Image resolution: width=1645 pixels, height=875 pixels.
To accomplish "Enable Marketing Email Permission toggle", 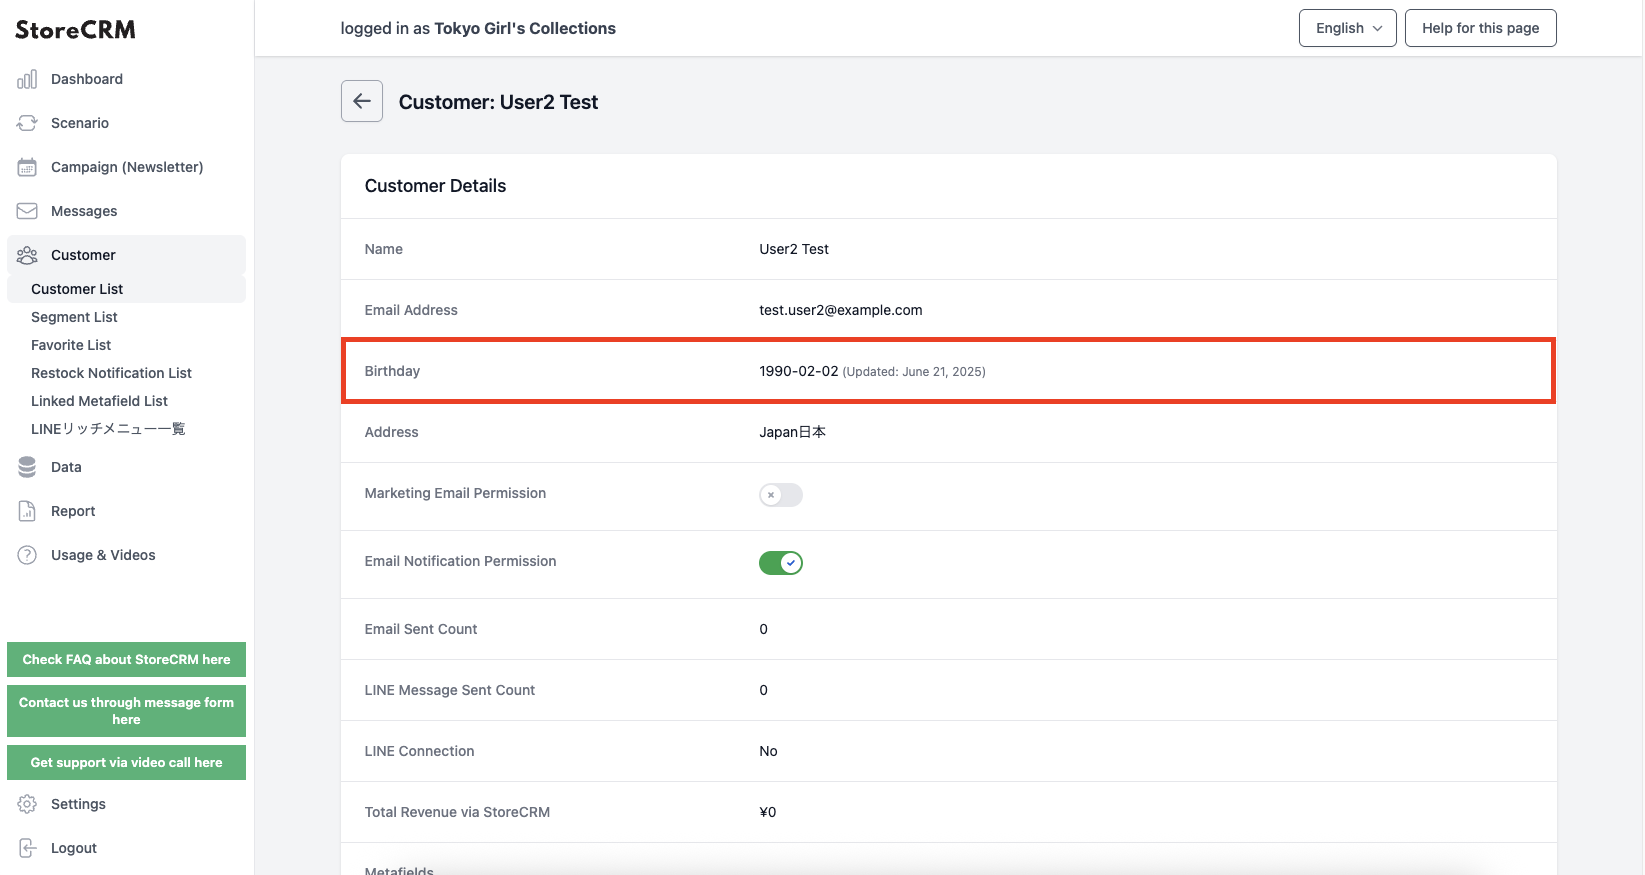I will click(781, 495).
